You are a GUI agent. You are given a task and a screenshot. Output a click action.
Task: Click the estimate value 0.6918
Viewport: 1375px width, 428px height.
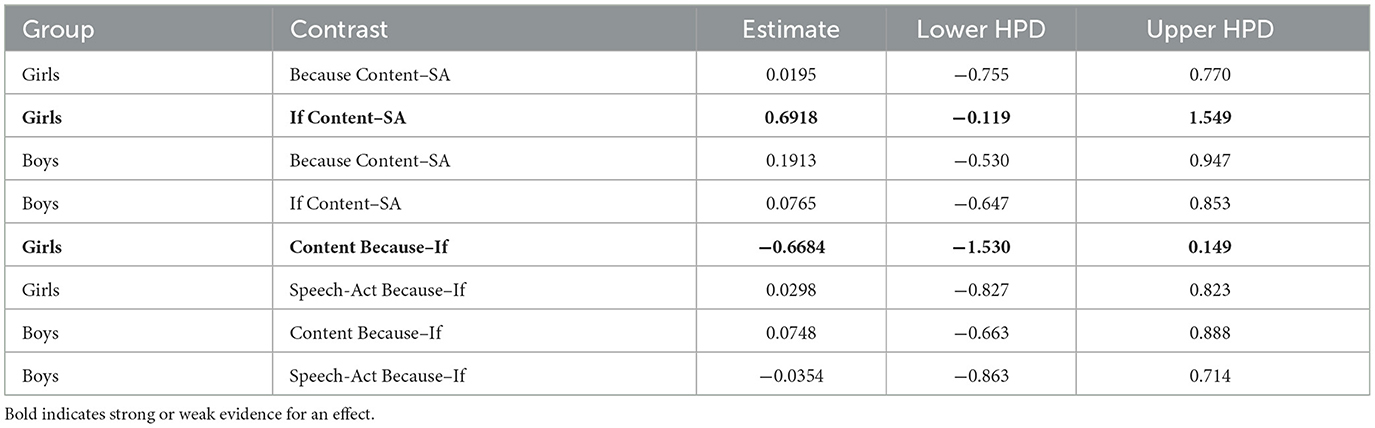(x=790, y=117)
